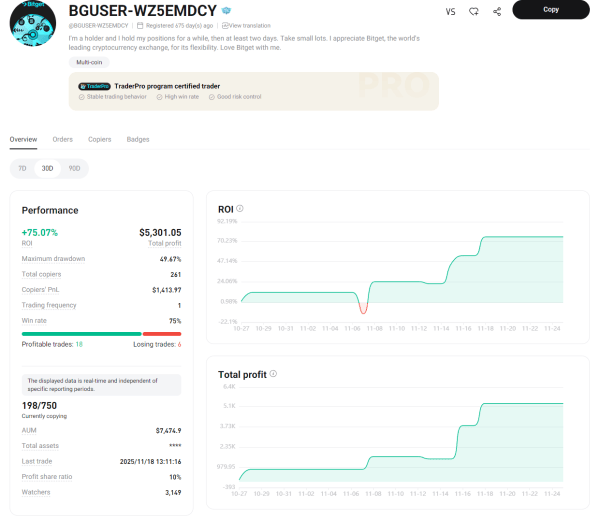Select the 7D time range
600x520 pixels.
coord(23,168)
